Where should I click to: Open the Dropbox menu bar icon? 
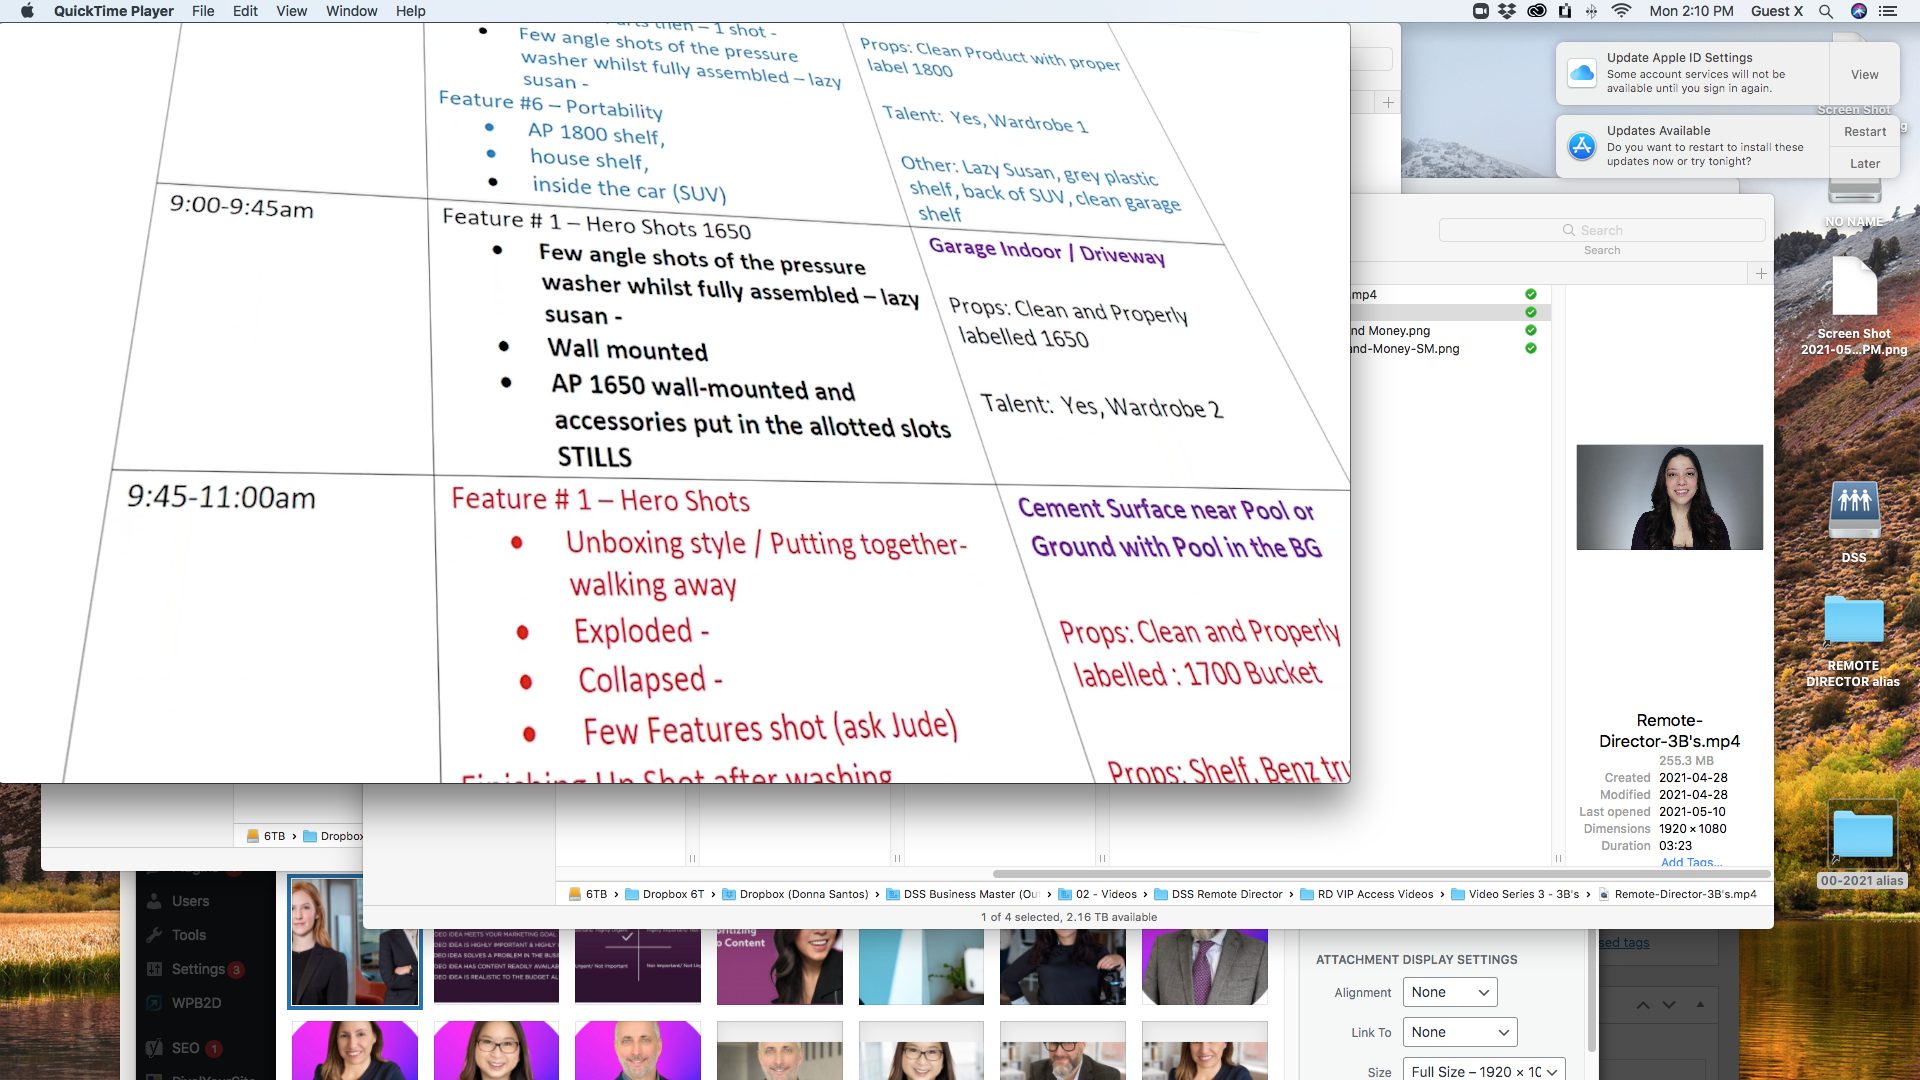[x=1508, y=11]
